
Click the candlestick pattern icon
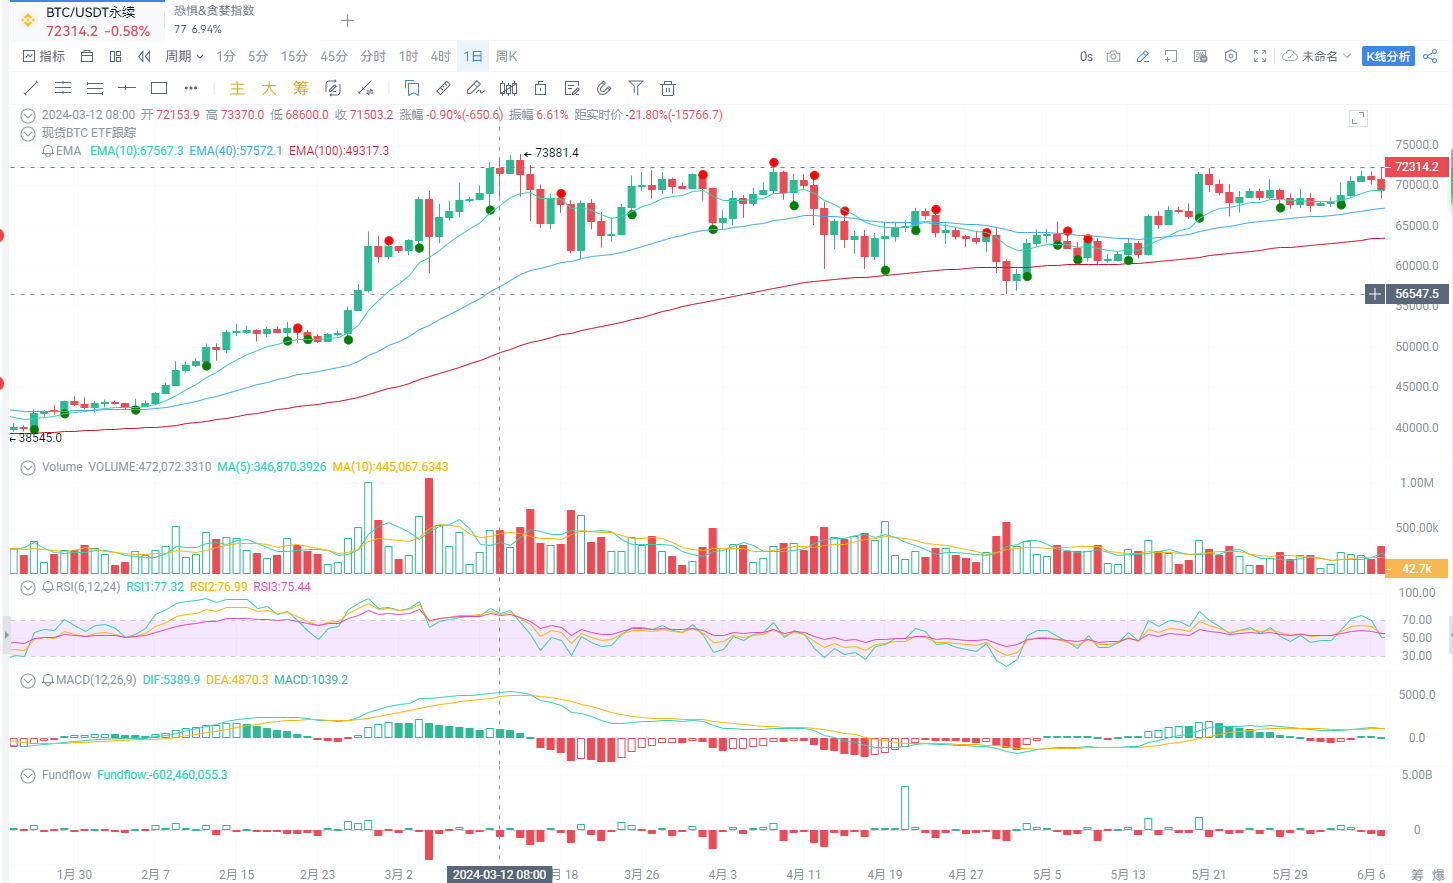pos(508,88)
